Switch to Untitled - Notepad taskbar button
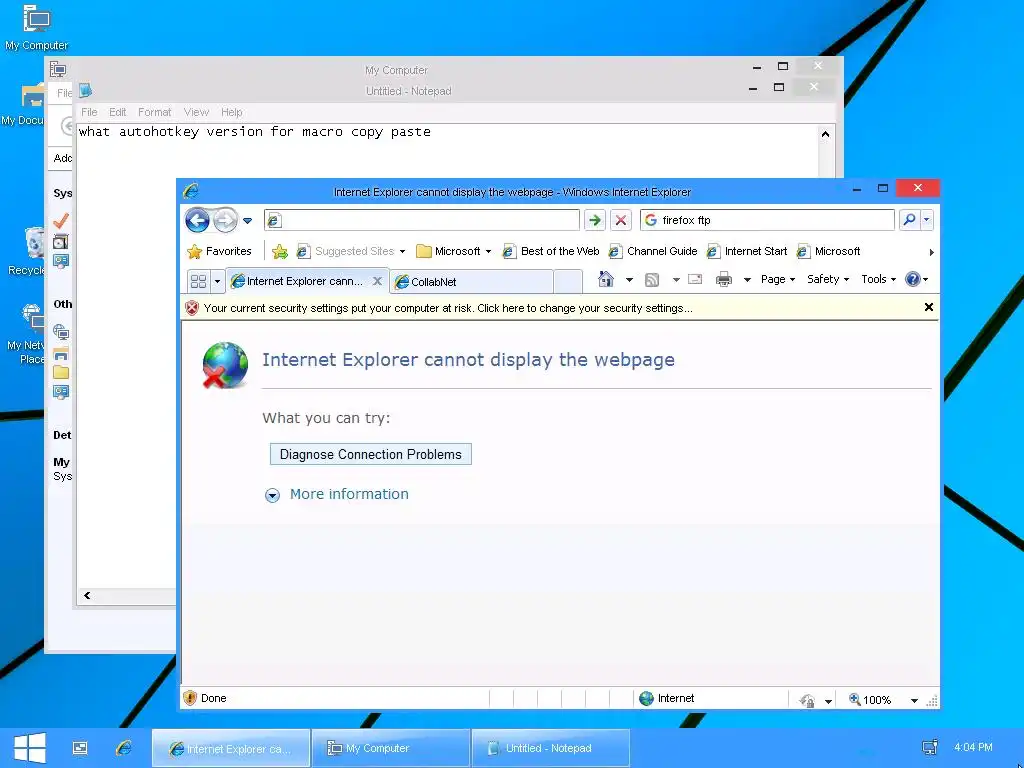The width and height of the screenshot is (1024, 768). click(550, 748)
